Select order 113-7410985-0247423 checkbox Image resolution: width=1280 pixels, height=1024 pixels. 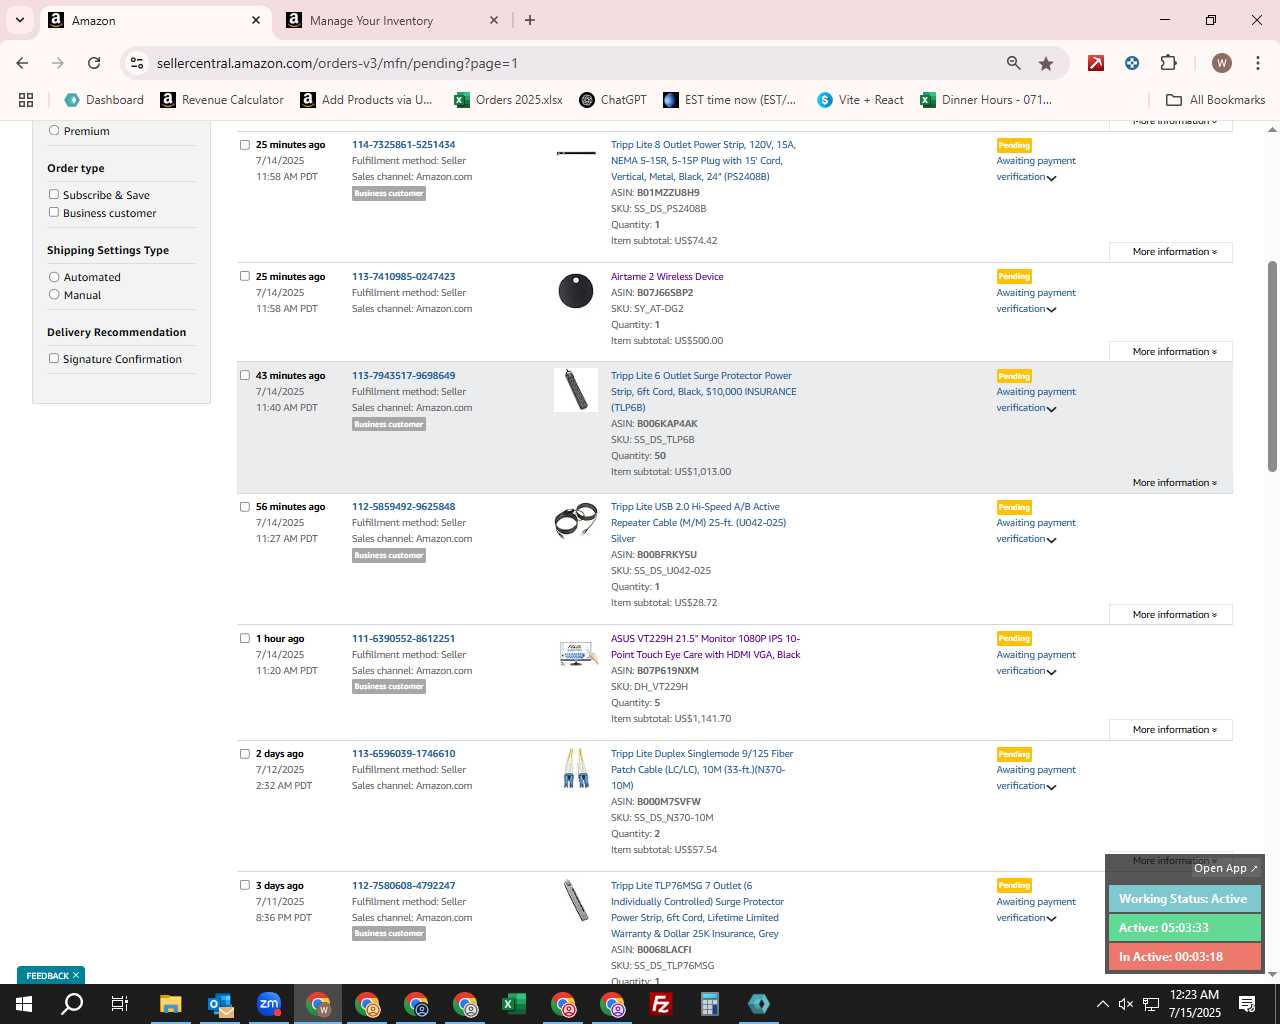click(x=245, y=276)
